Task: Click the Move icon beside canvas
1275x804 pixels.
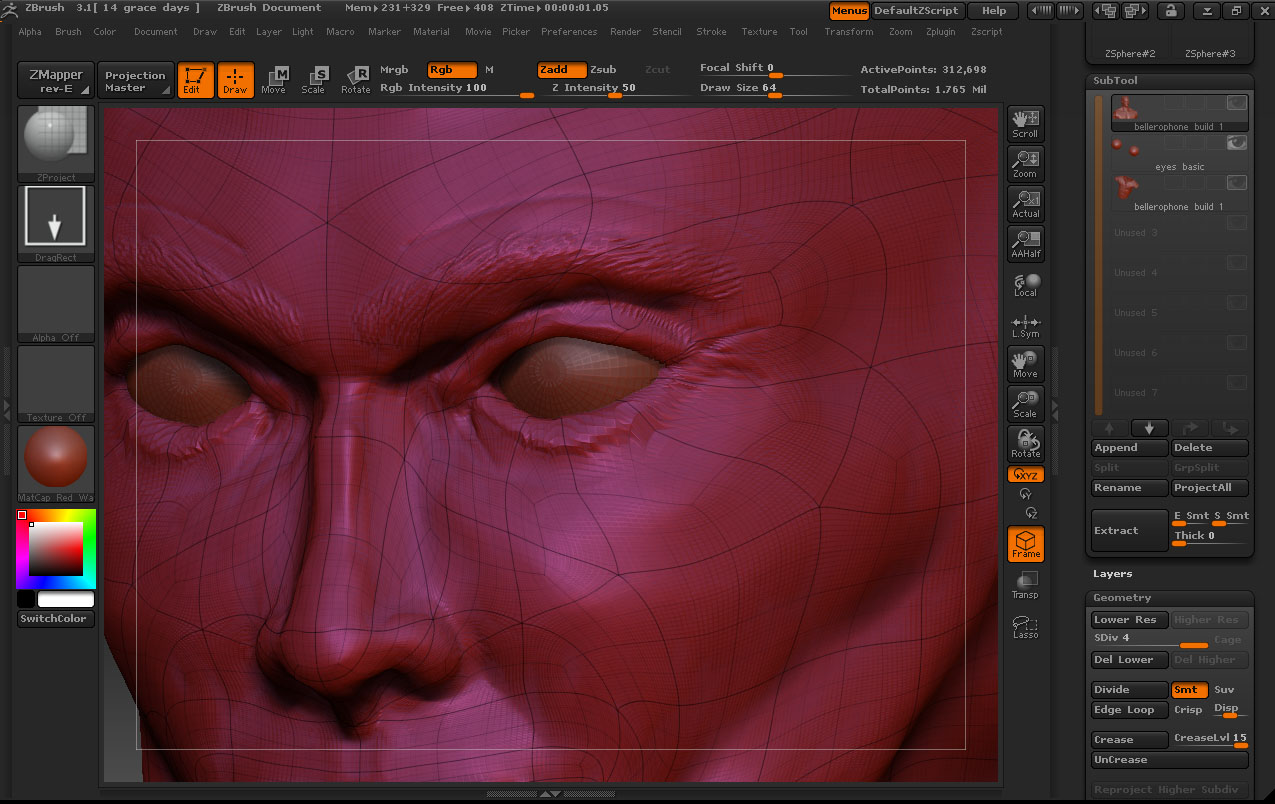Action: pyautogui.click(x=1025, y=364)
